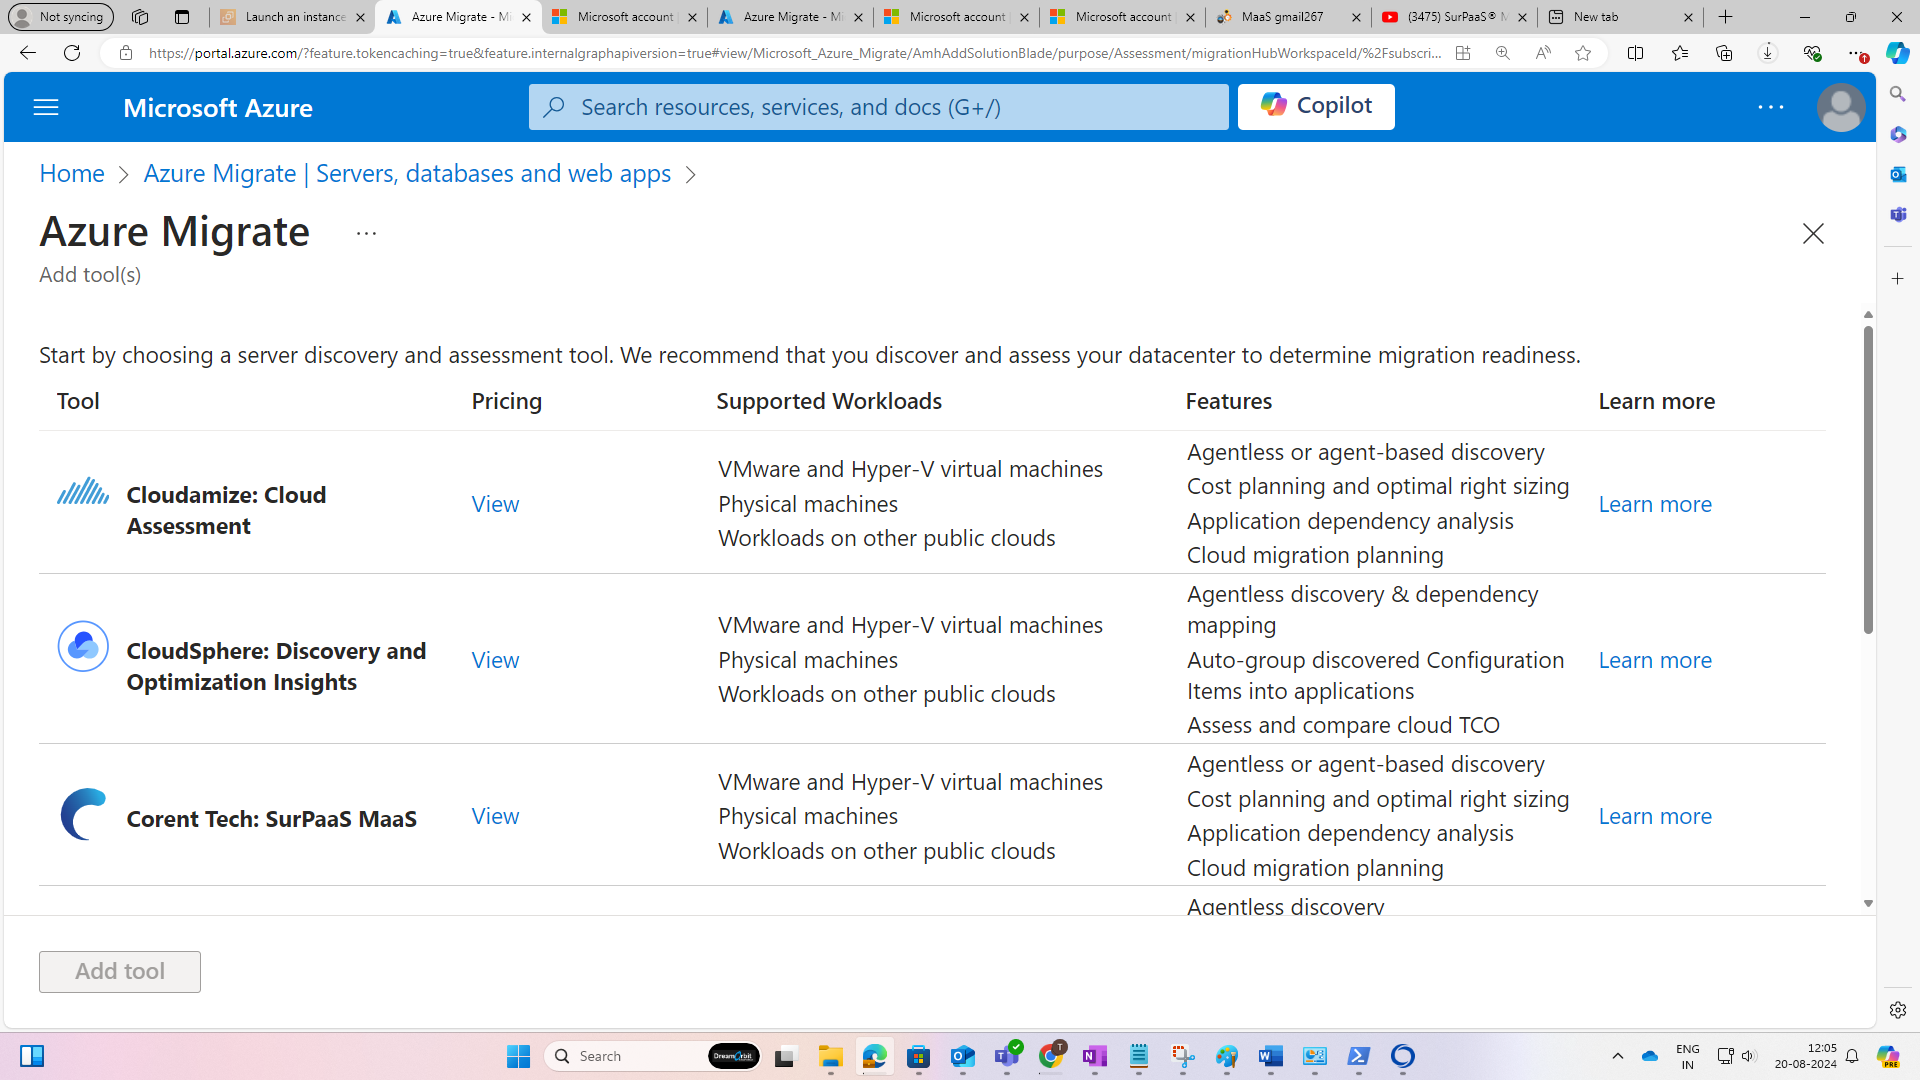Open Azure Migrate Servers breadcrumb link
Viewport: 1920px width, 1080px height.
[x=407, y=173]
